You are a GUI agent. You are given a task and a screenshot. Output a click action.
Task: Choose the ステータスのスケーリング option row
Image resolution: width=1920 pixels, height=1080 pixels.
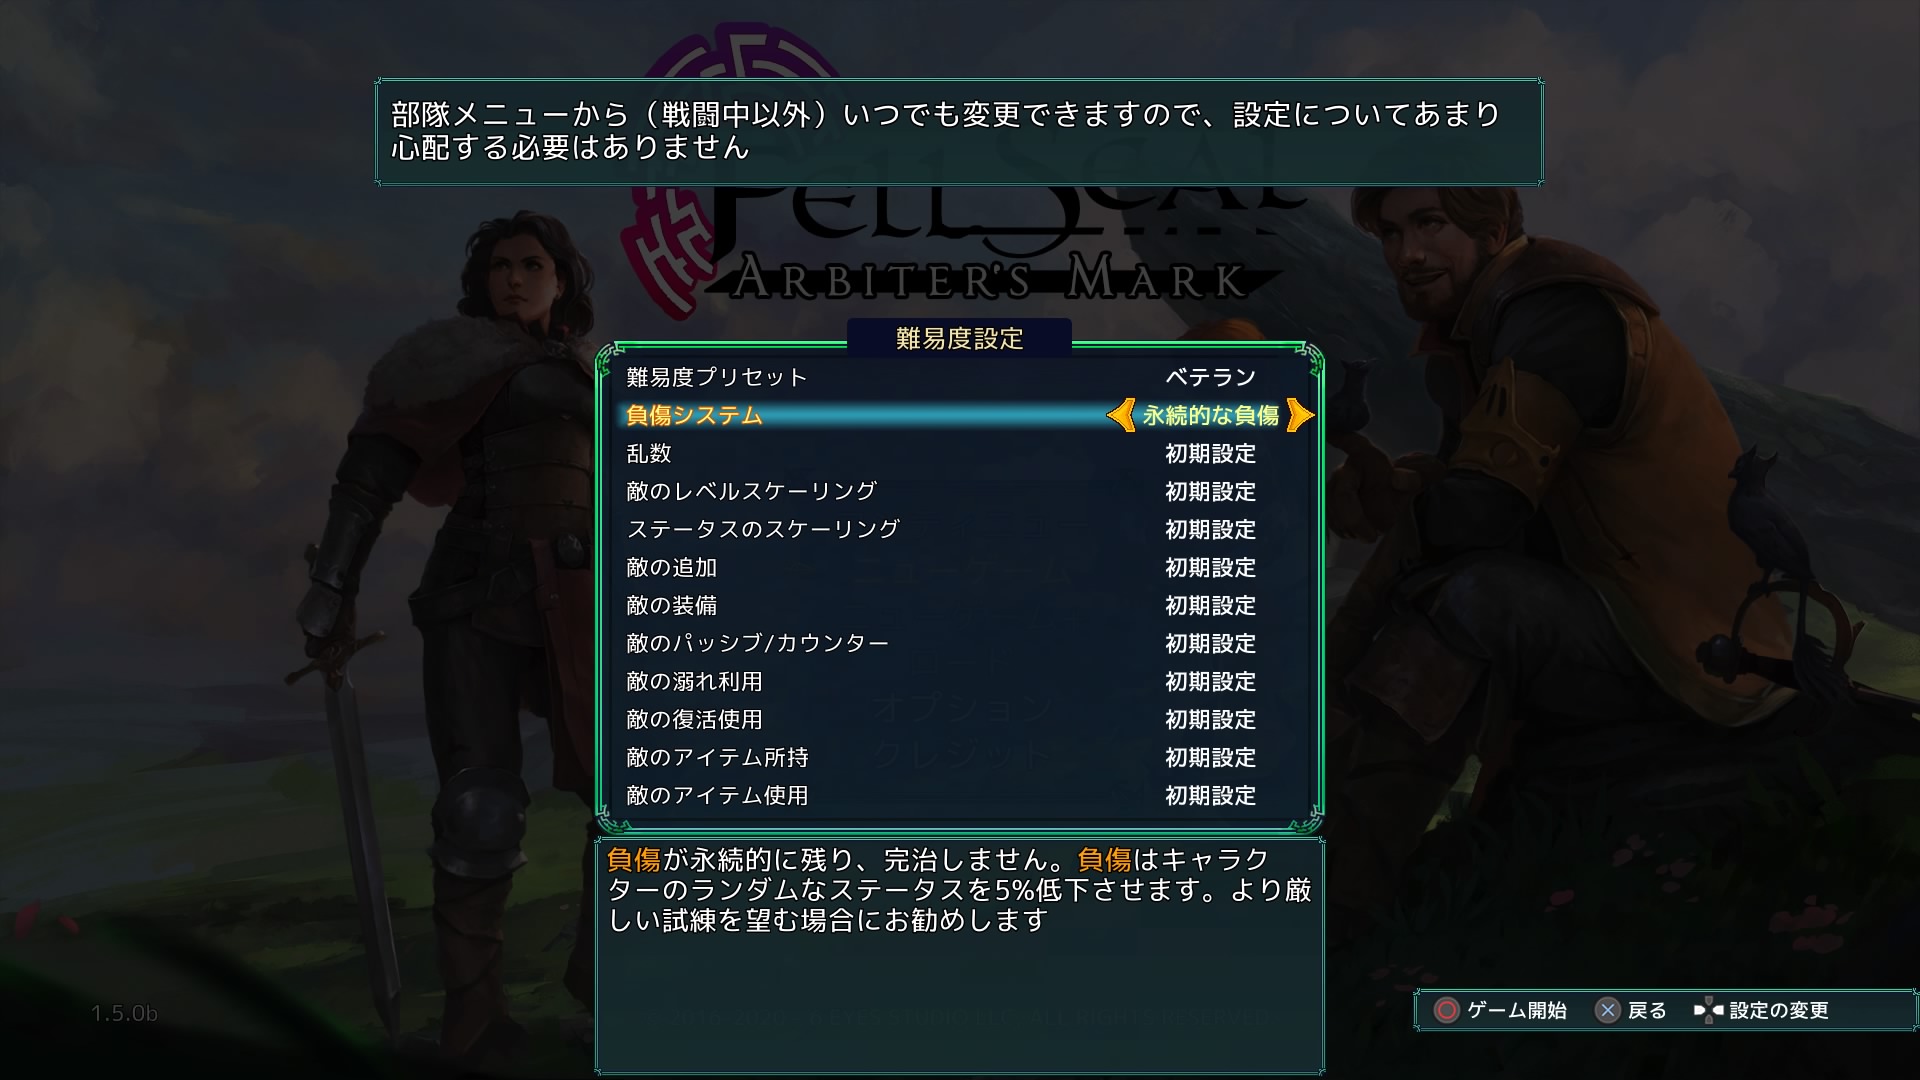point(960,529)
